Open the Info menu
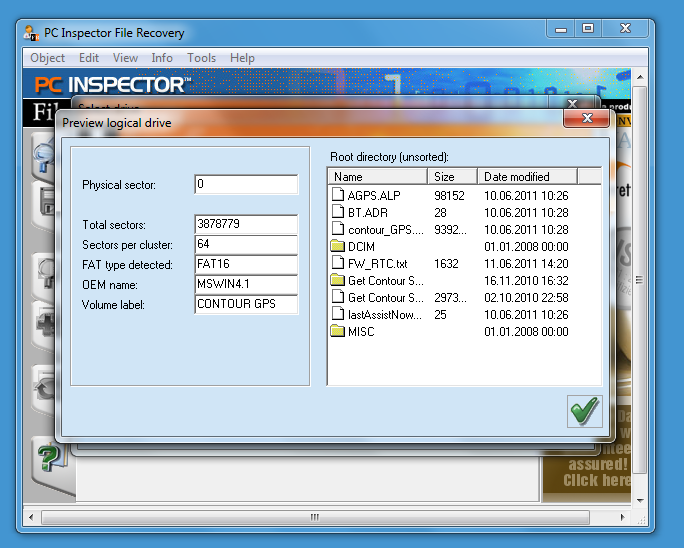Screen dimensions: 684x548 coord(162,58)
